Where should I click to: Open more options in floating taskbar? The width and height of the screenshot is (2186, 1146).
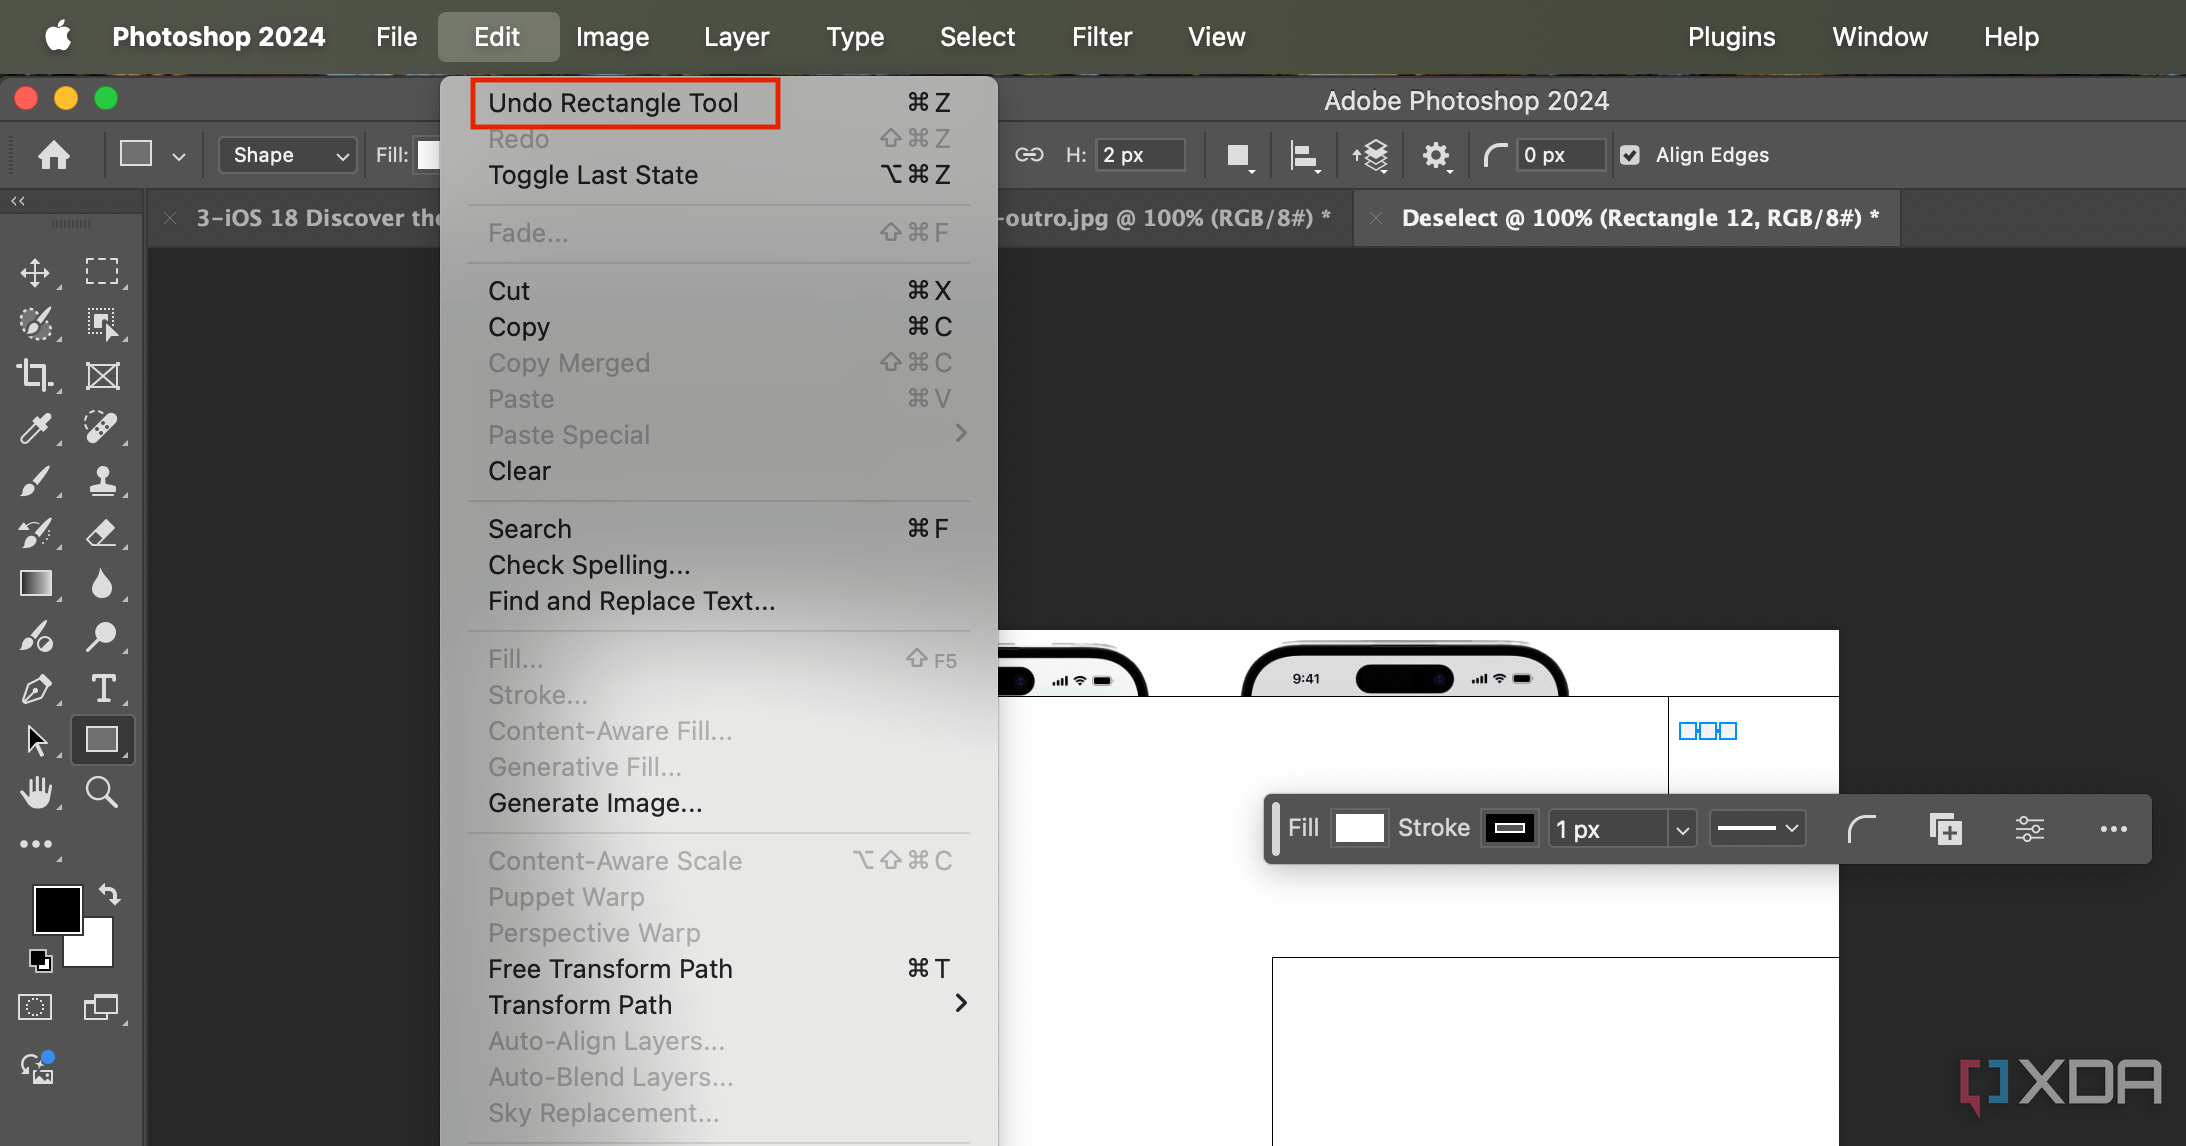pyautogui.click(x=2114, y=829)
